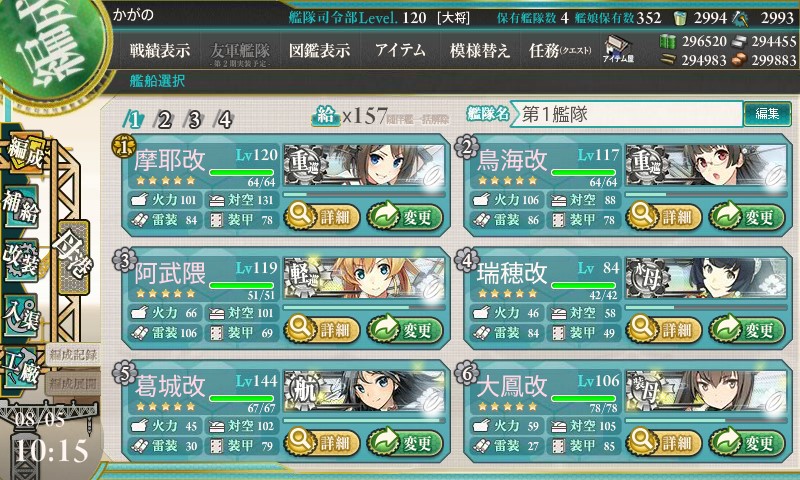Switch to fleet tab 3
Viewport: 800px width, 480px height.
[x=194, y=120]
